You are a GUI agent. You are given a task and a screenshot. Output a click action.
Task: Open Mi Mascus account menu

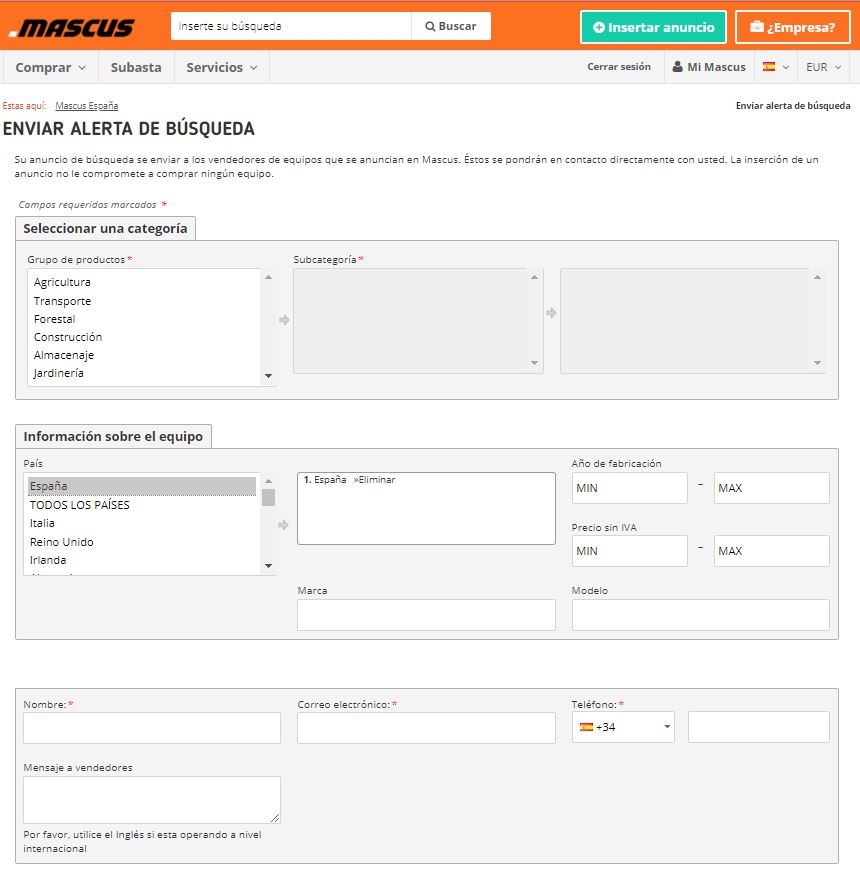[709, 67]
